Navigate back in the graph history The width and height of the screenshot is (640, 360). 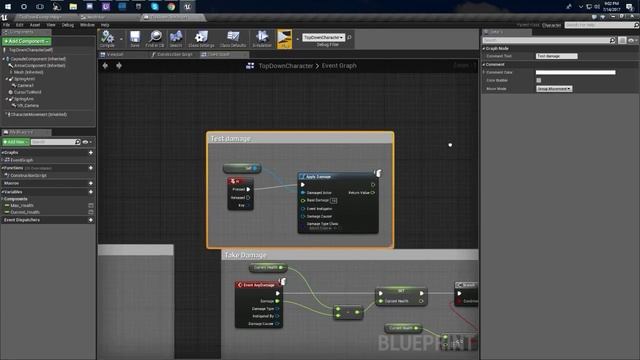(105, 65)
